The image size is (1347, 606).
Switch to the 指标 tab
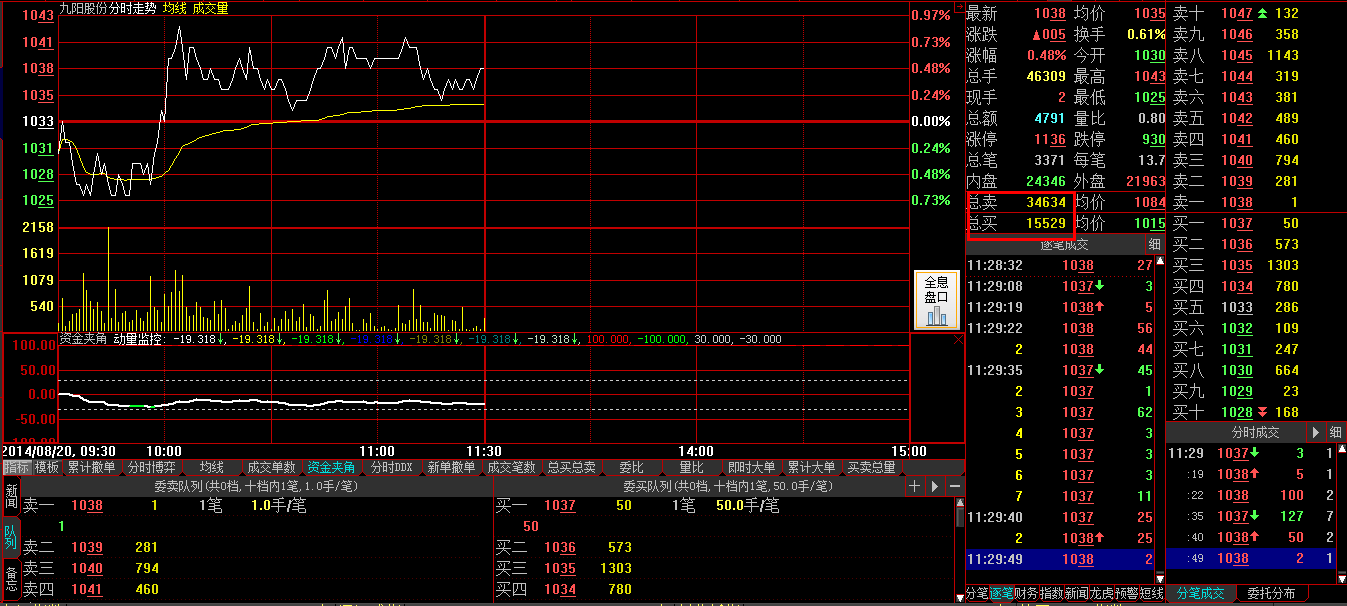(16, 467)
